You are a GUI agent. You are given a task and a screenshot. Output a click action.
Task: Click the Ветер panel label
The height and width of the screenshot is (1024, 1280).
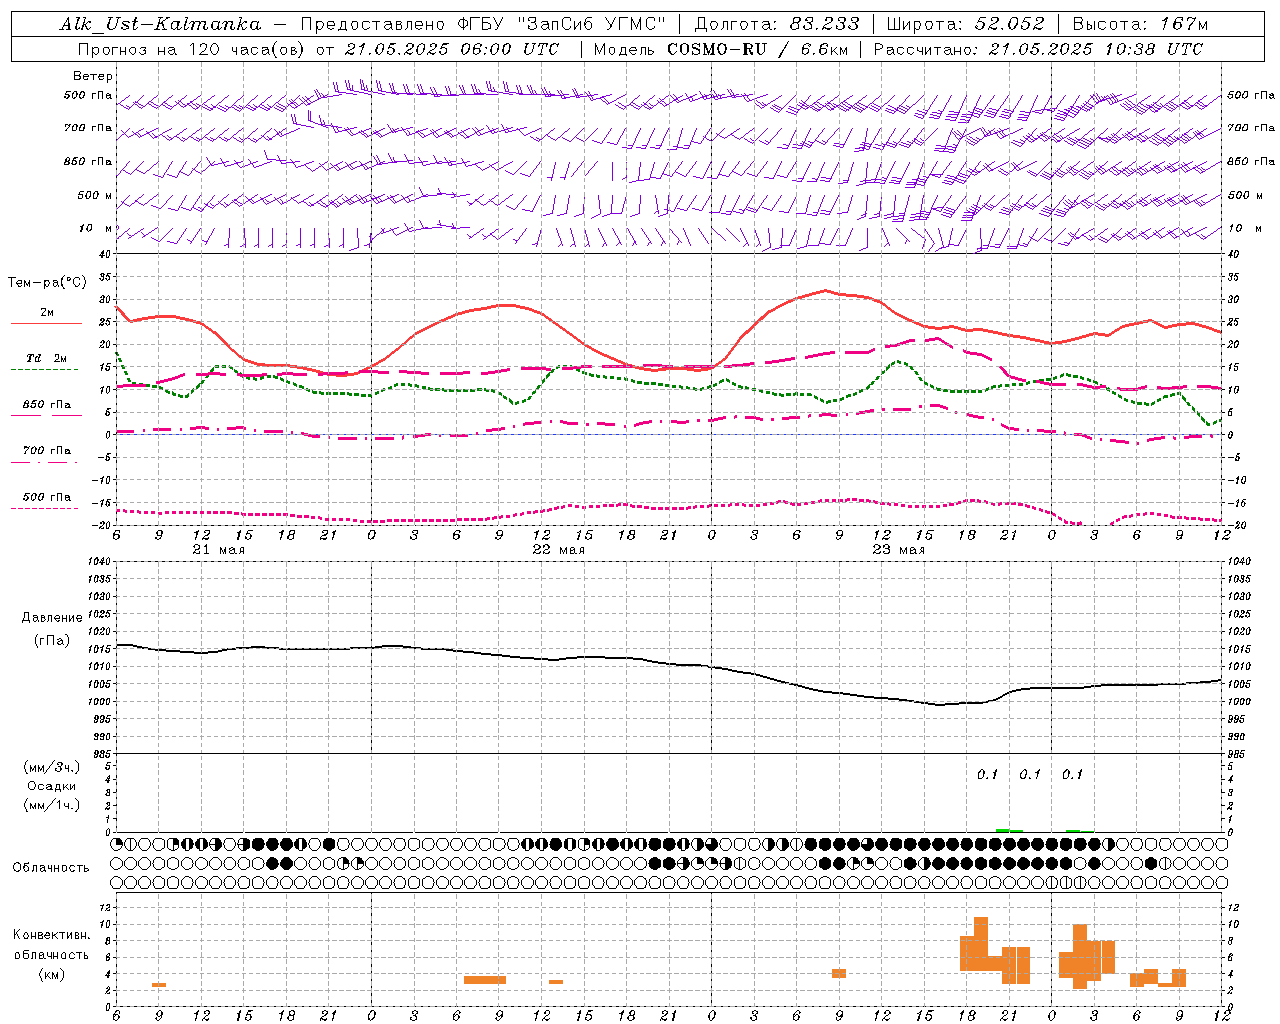[93, 76]
